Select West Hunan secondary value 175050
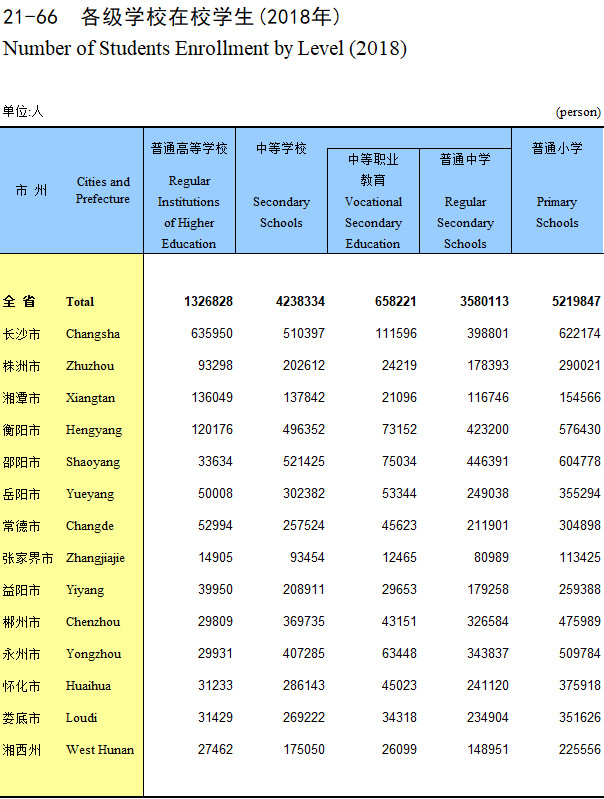This screenshot has width=604, height=799. (x=304, y=750)
